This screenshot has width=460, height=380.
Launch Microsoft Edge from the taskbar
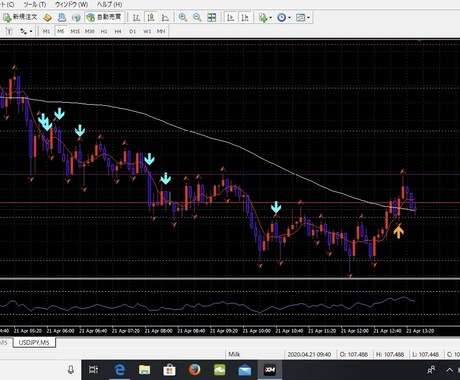[x=119, y=370]
